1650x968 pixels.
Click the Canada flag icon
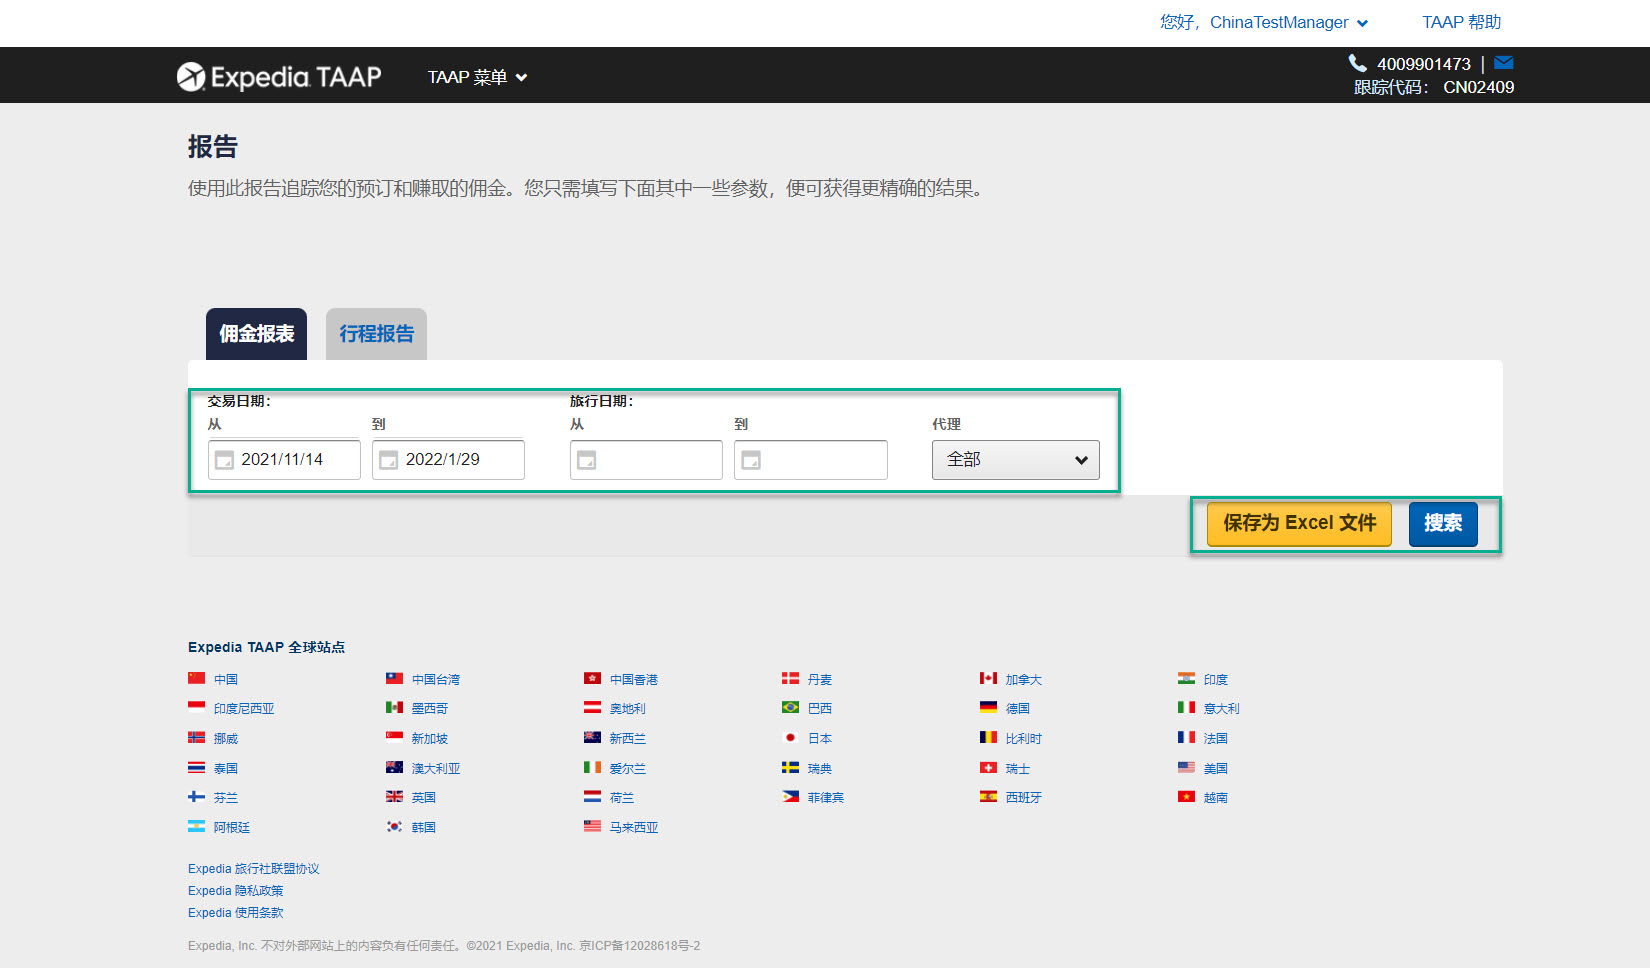(x=989, y=678)
